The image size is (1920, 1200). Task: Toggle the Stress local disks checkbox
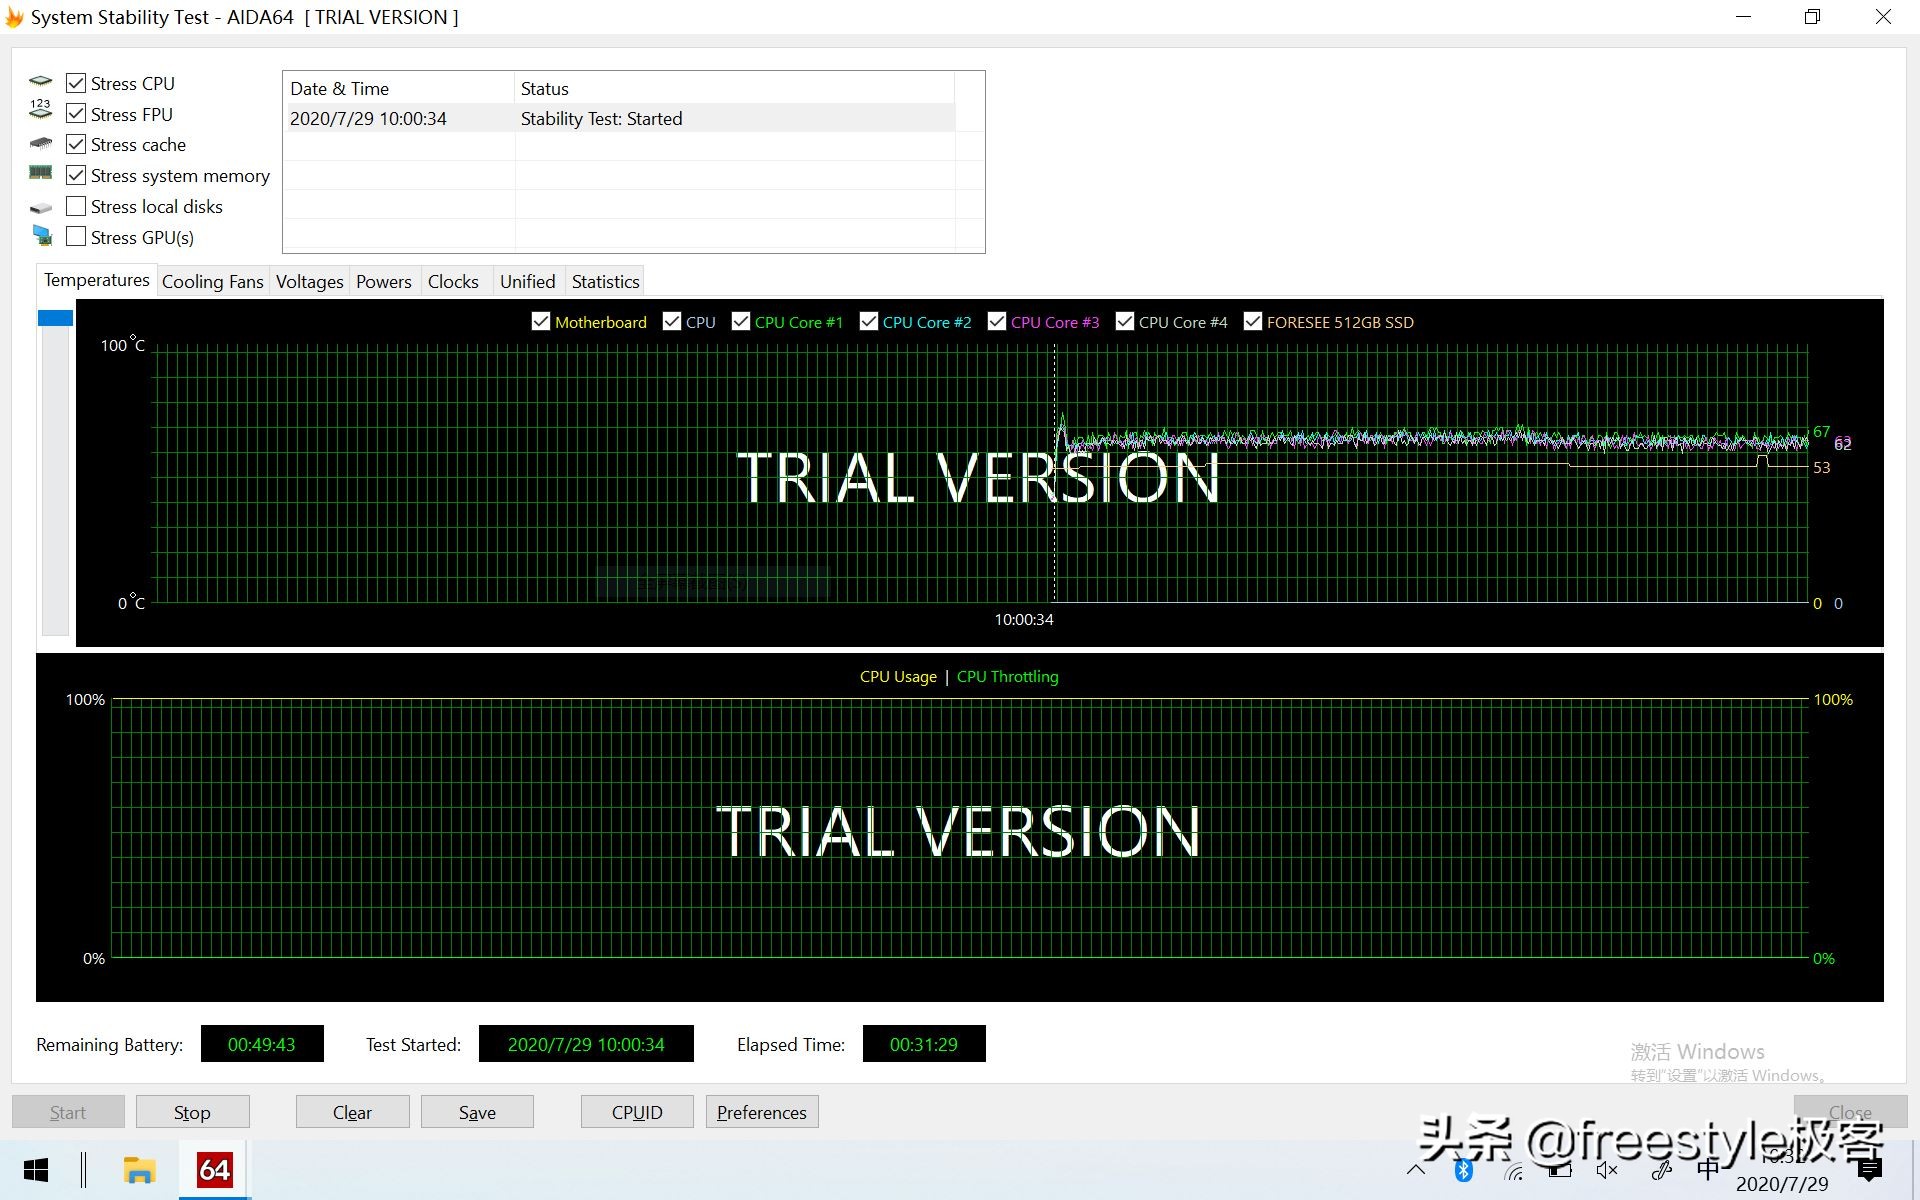coord(76,206)
